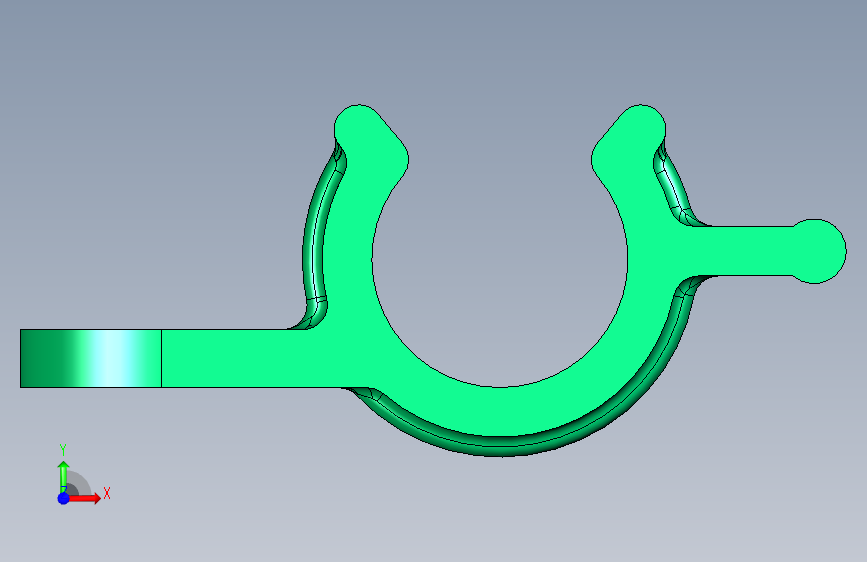Viewport: 867px width, 562px height.
Task: Click the green Y axis arrow of the triad
Action: point(63,476)
